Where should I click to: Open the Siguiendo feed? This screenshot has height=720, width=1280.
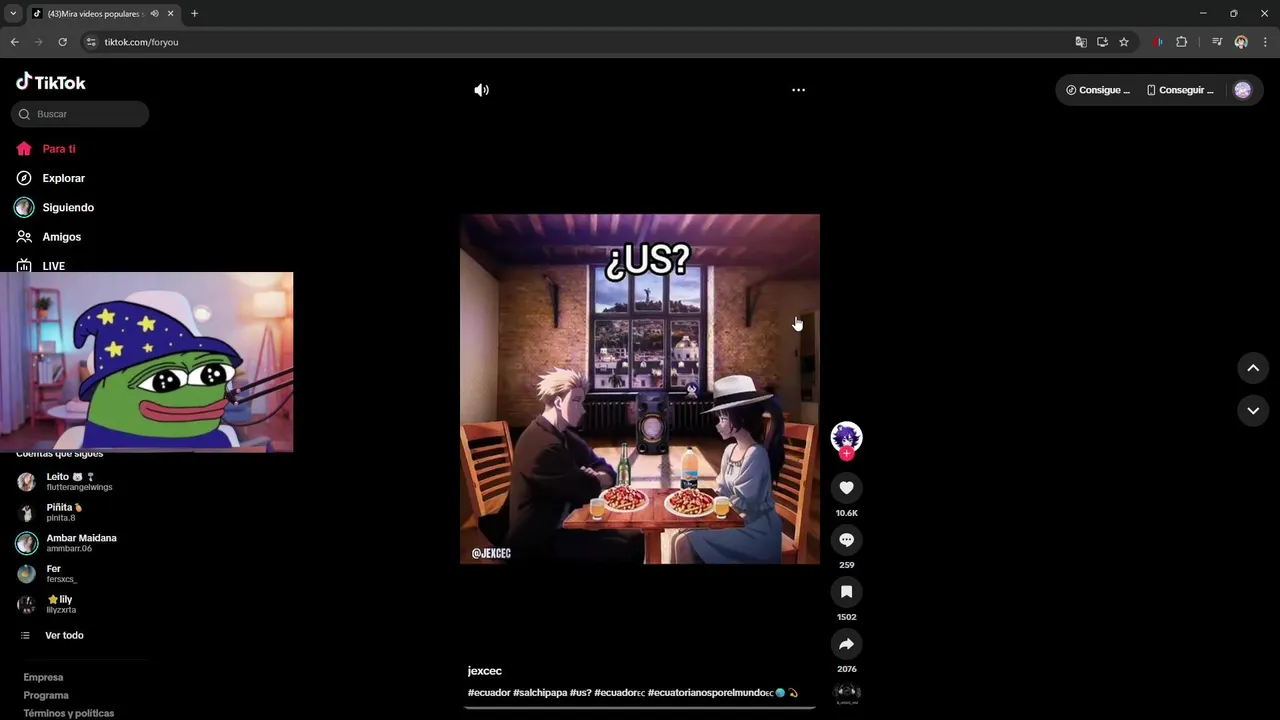(x=55, y=208)
